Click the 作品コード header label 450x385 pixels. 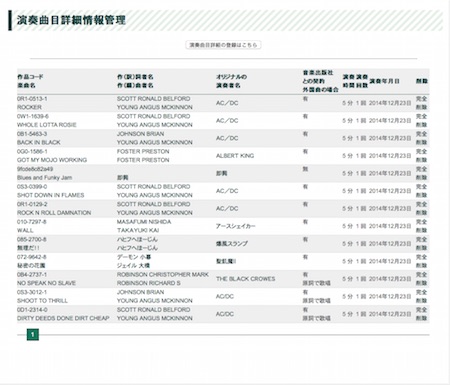(x=30, y=77)
